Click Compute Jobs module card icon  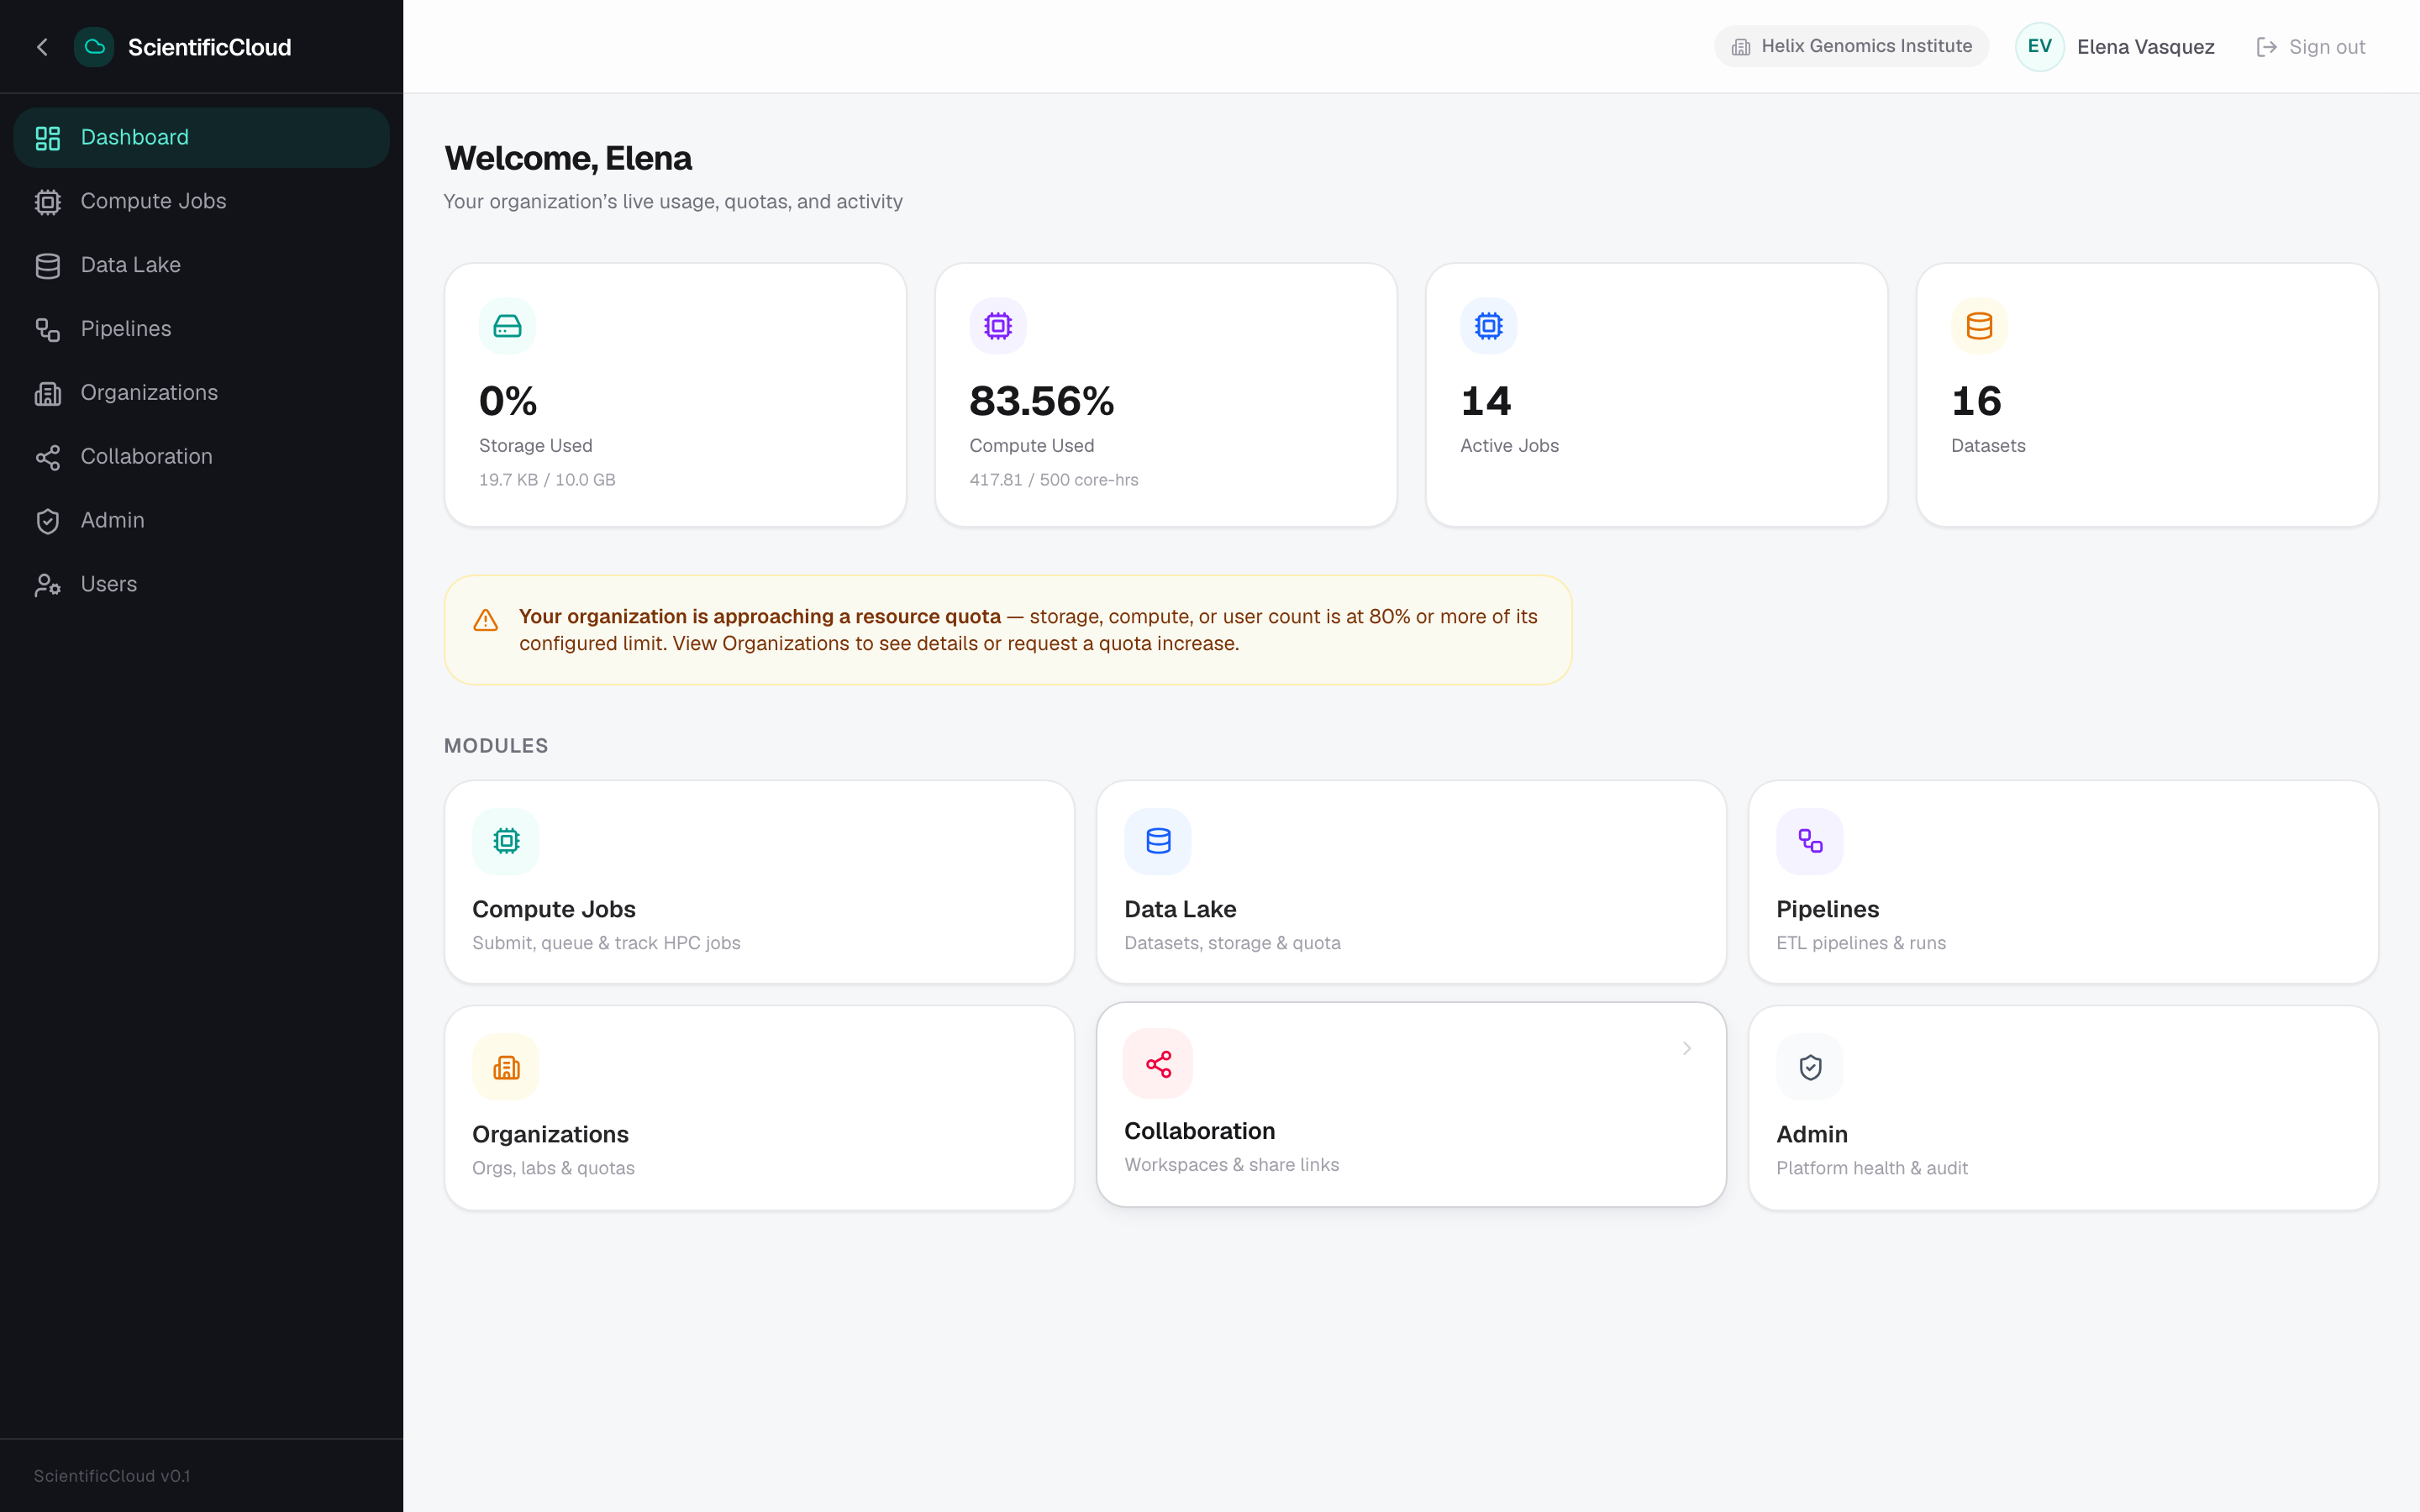point(506,841)
